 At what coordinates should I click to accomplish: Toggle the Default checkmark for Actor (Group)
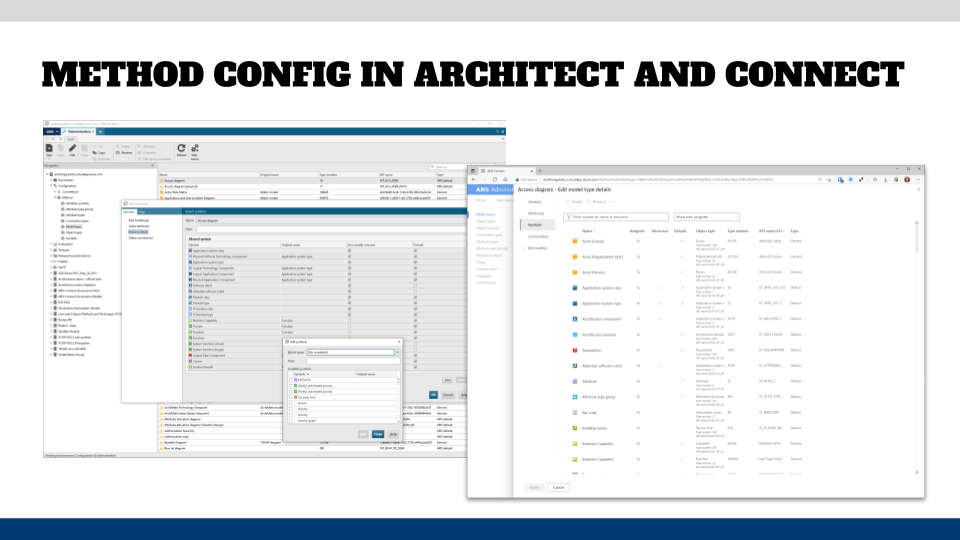click(x=682, y=241)
